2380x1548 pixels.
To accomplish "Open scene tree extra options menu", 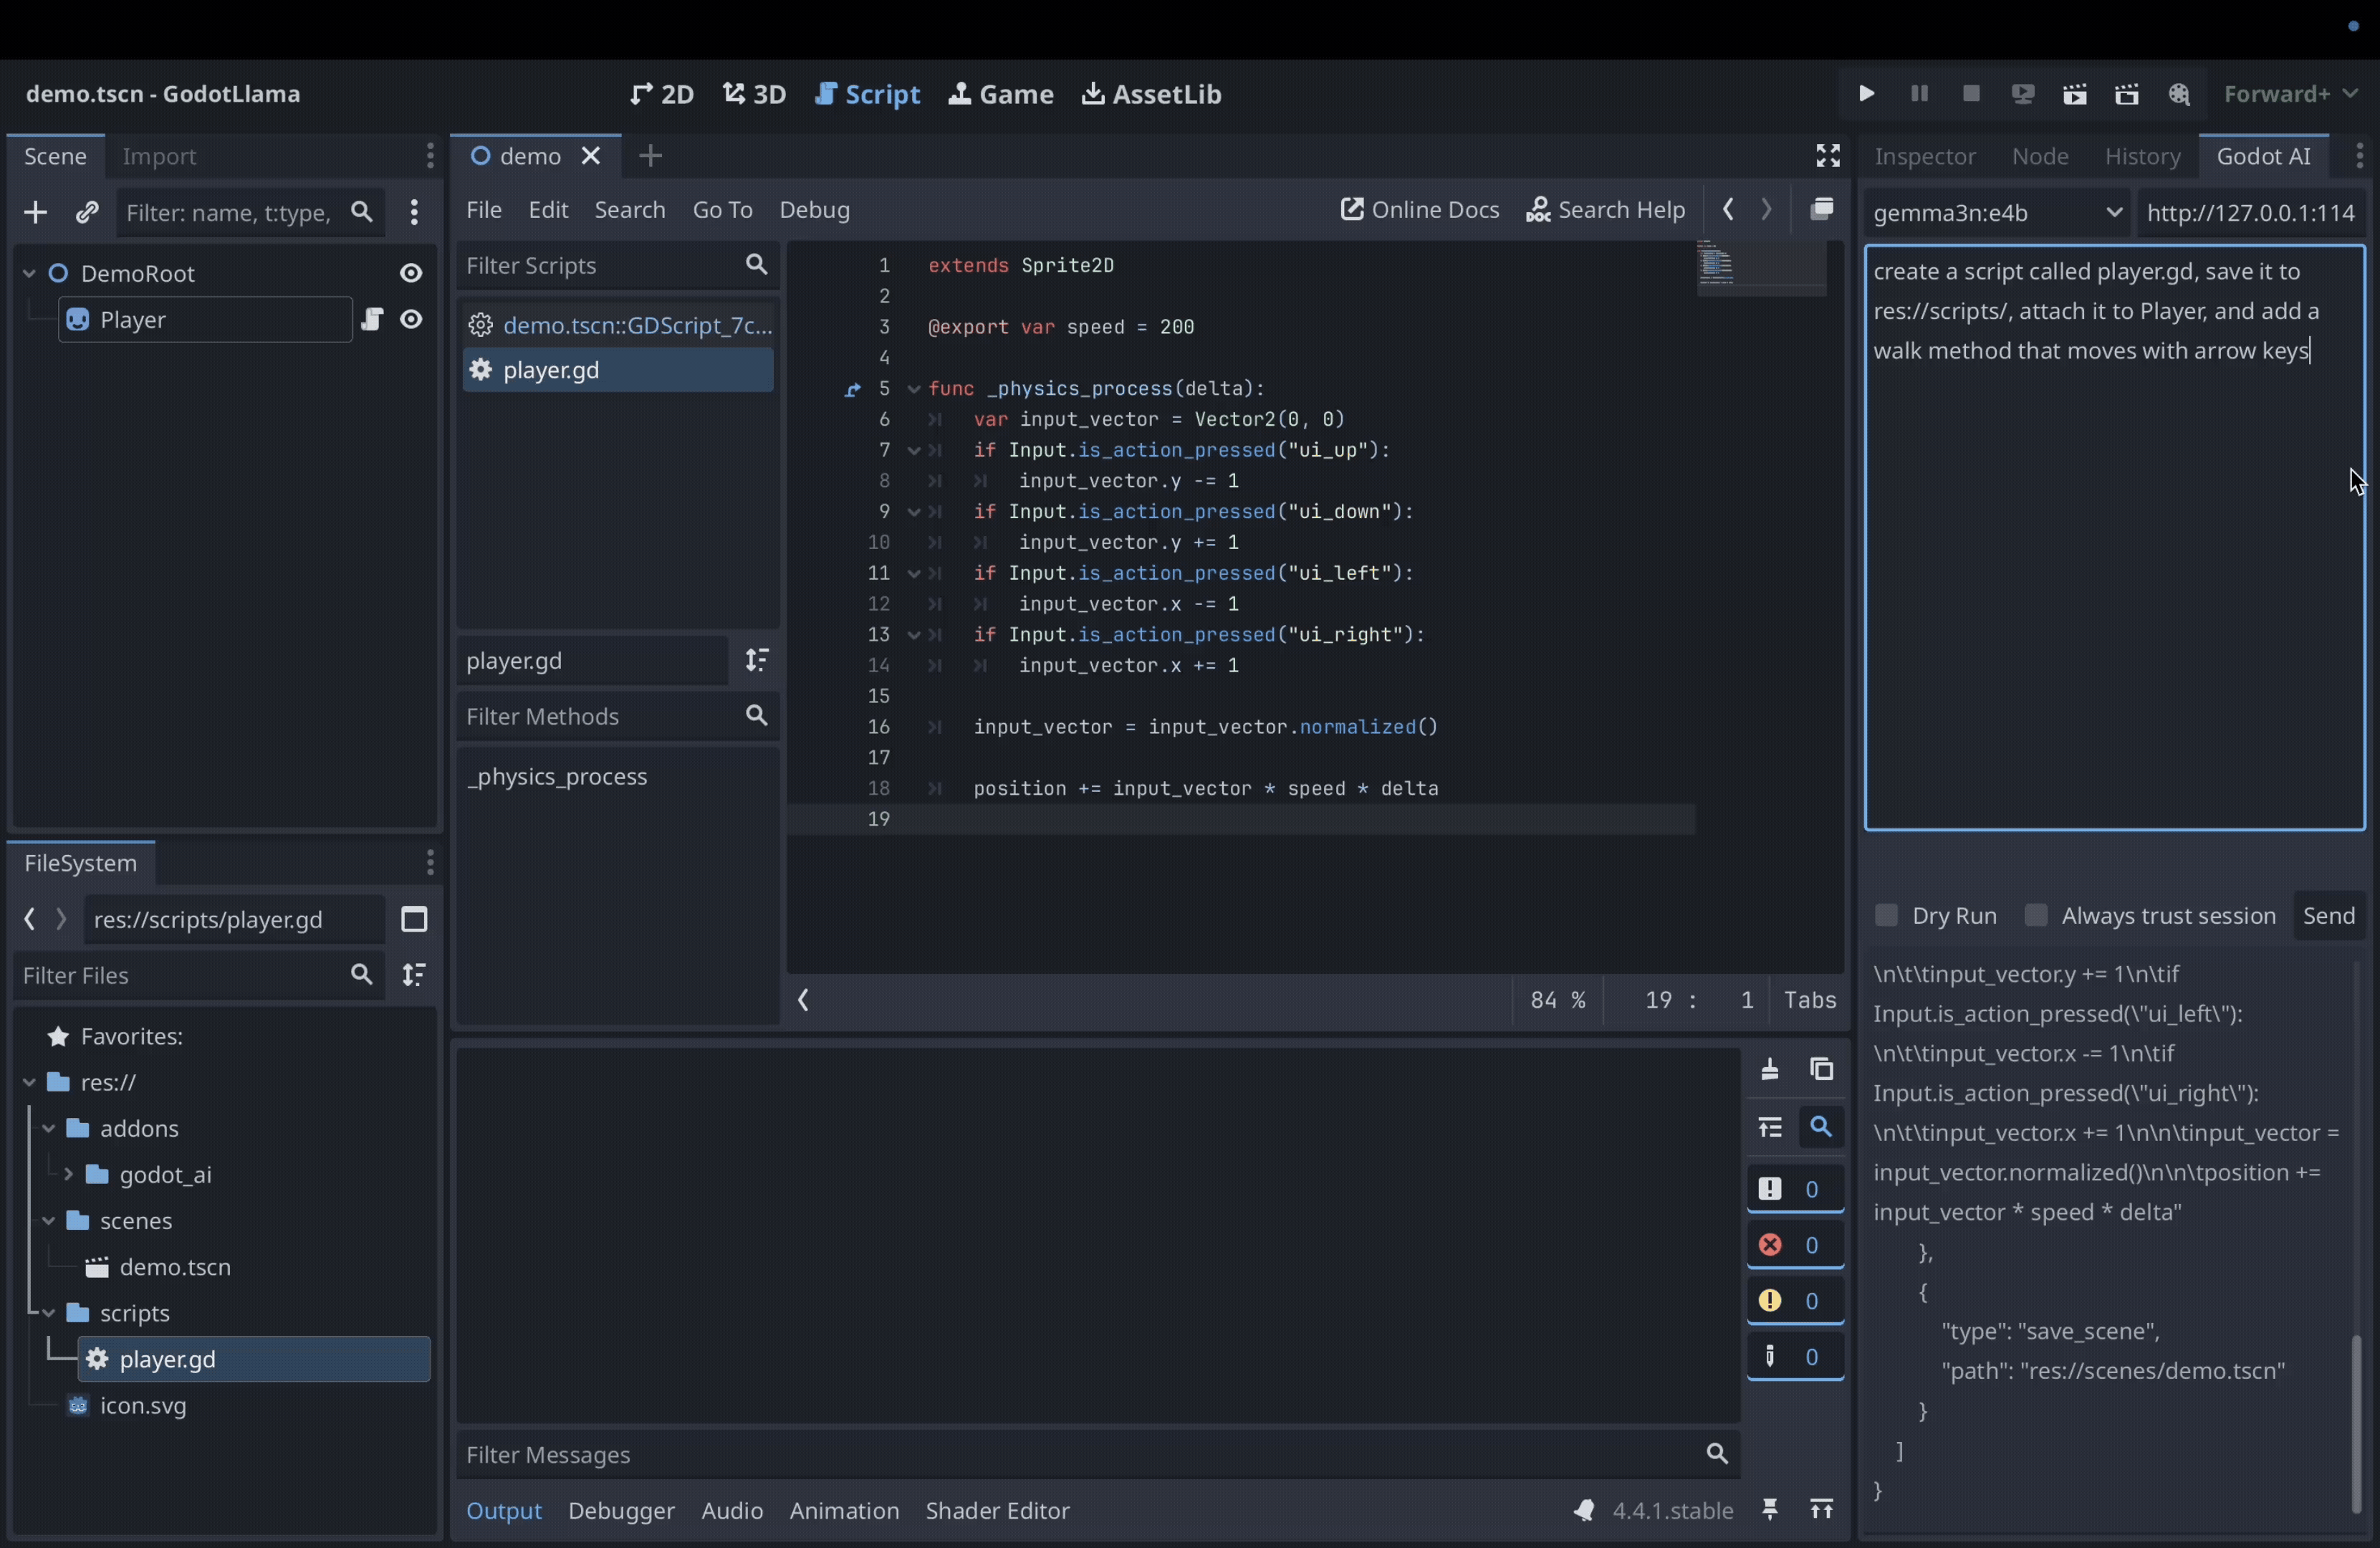I will click(414, 213).
